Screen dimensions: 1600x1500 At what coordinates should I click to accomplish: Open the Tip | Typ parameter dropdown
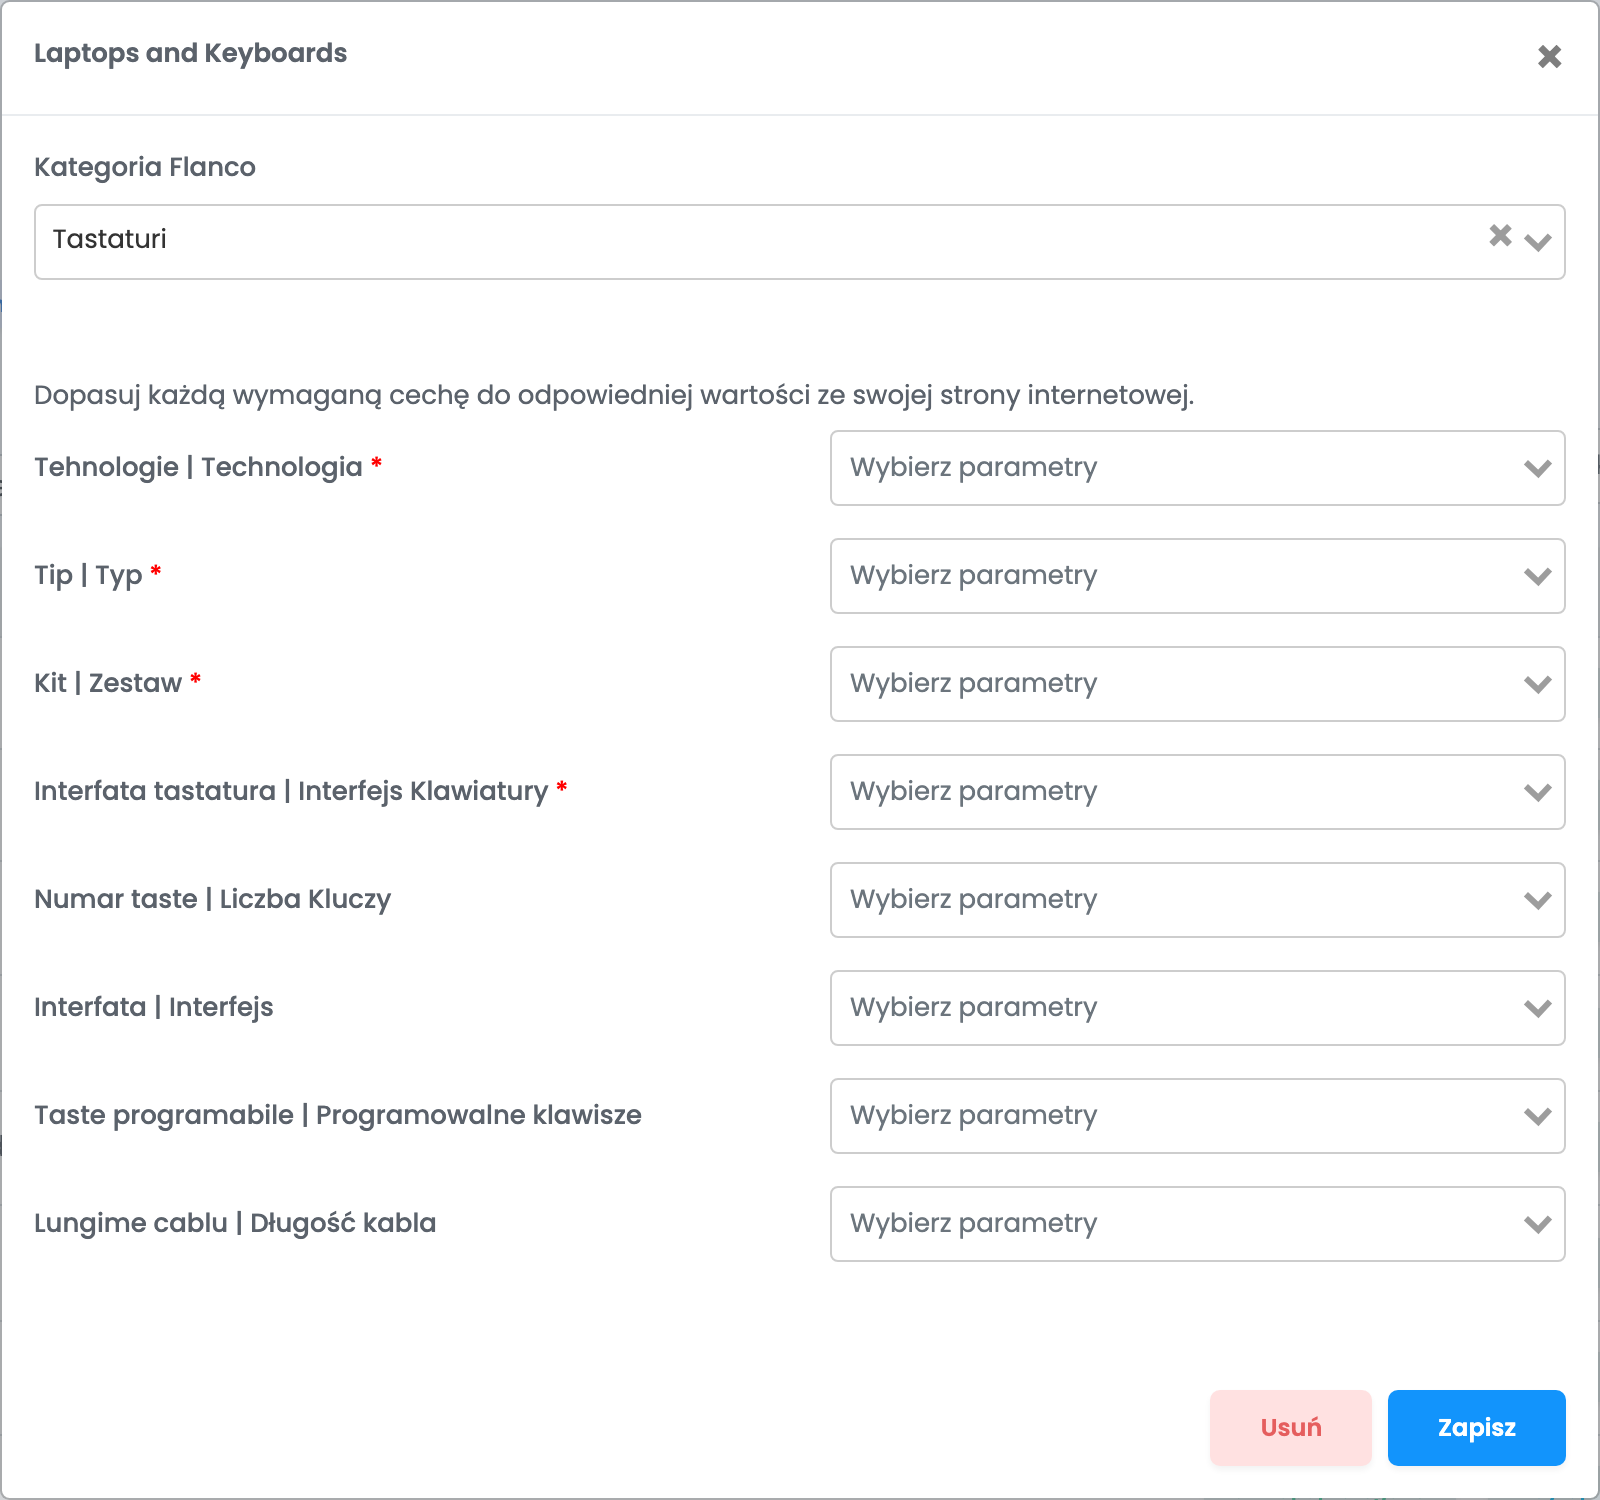pos(1197,576)
